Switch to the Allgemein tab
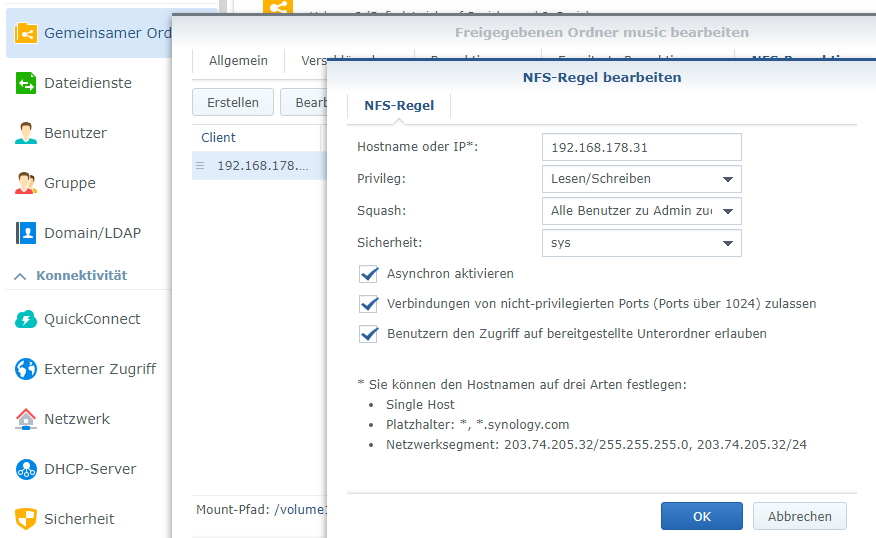The width and height of the screenshot is (876, 538). [239, 61]
